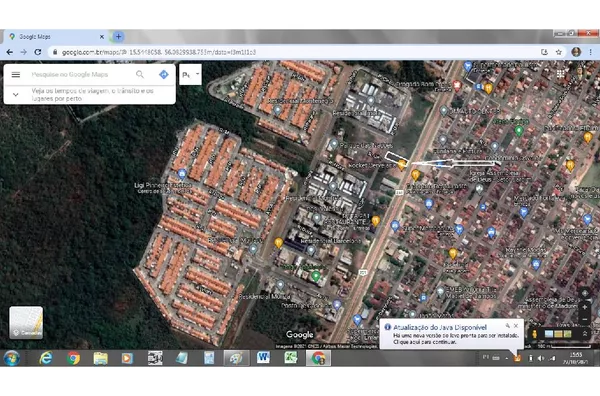Screen dimensions: 600x396
Task: Click the red pin near top of highway
Action: 457,86
